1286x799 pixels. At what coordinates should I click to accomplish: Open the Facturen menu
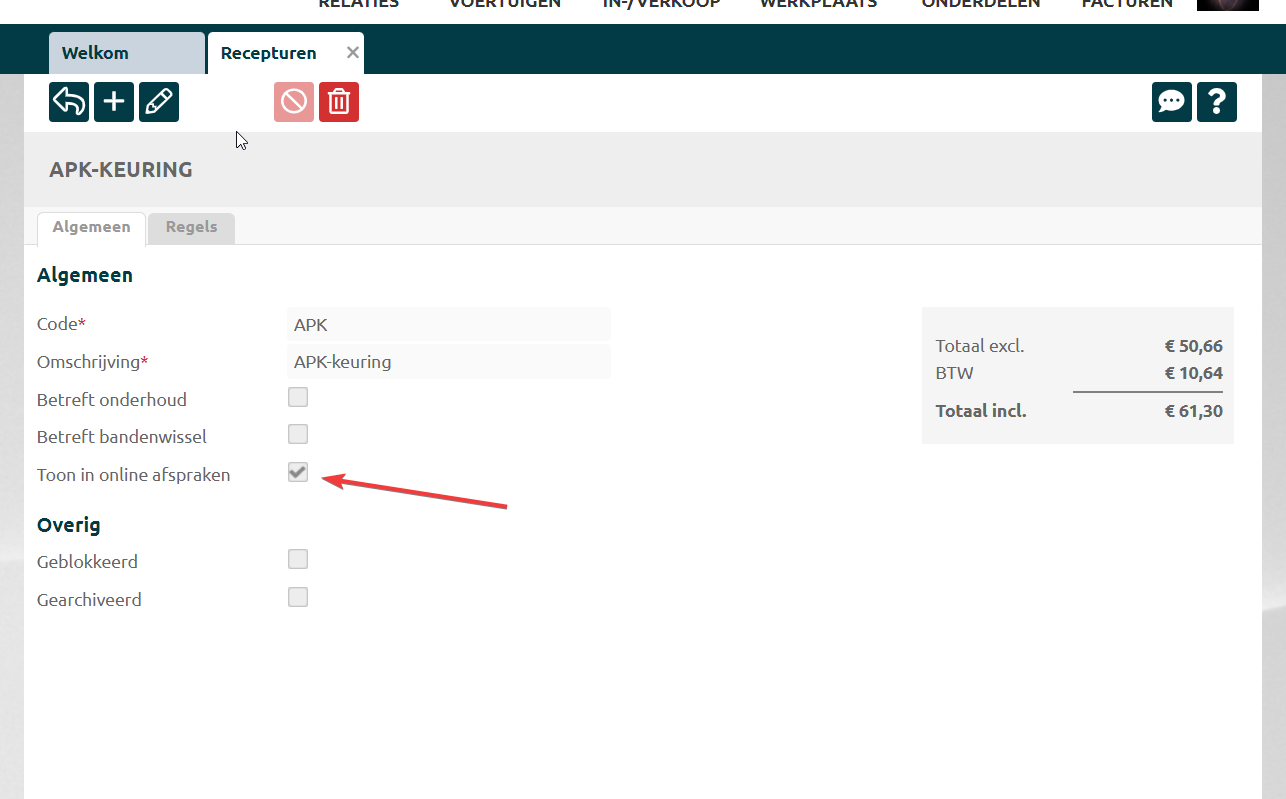pyautogui.click(x=1127, y=4)
